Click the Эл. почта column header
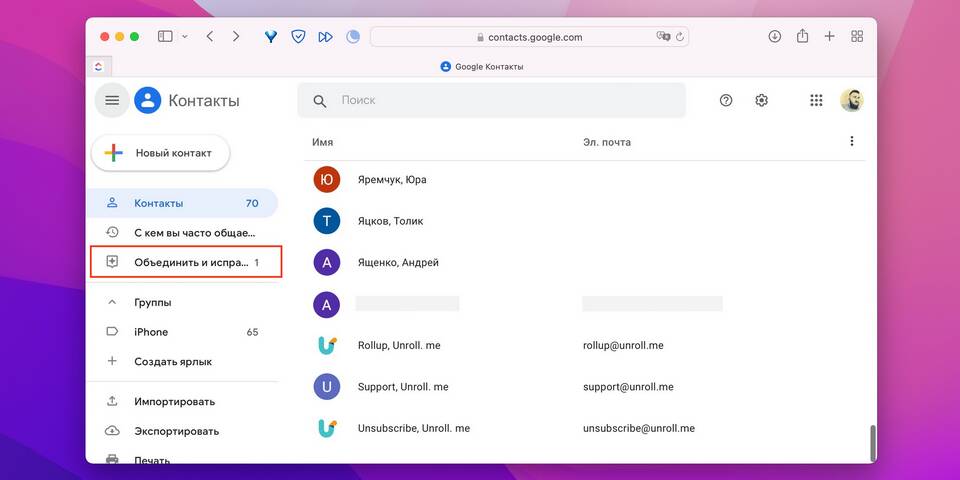960x480 pixels. pyautogui.click(x=607, y=142)
